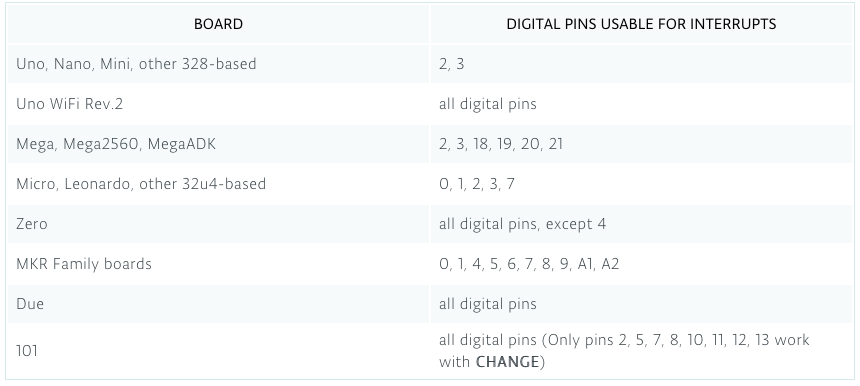Select 'all digital pins' for Uno WiFi Rev.2
The height and width of the screenshot is (386, 860).
(x=488, y=104)
